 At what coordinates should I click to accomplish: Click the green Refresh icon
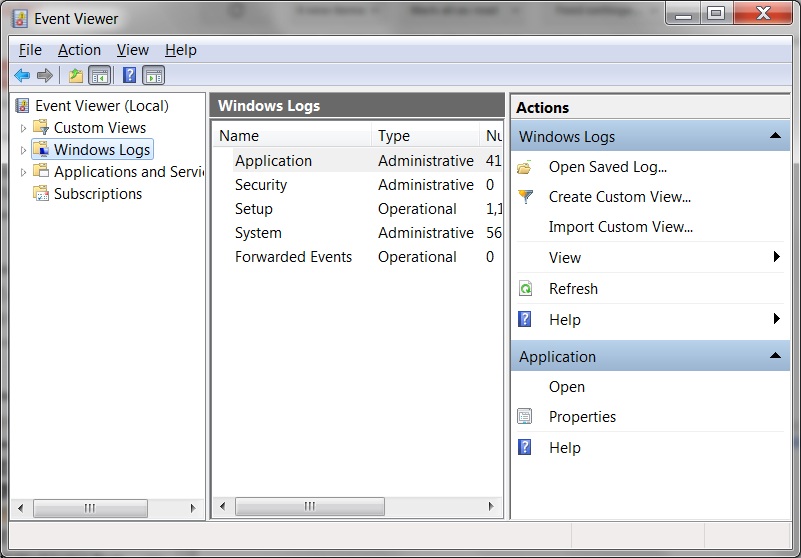[x=525, y=289]
